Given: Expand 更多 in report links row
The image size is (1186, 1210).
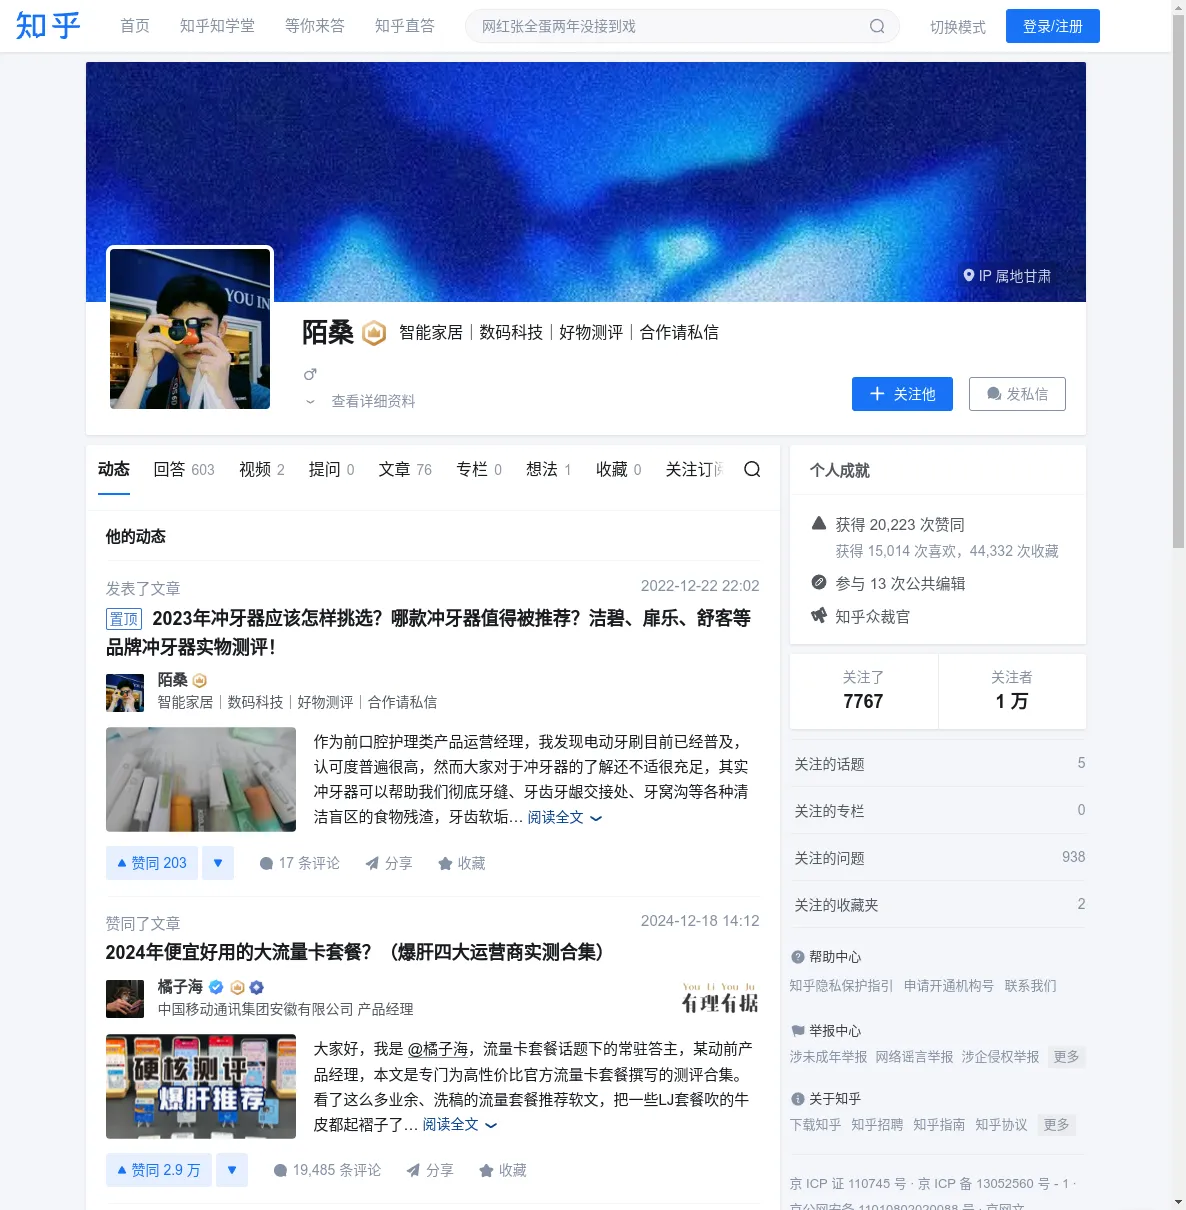Looking at the screenshot, I should [1067, 1057].
